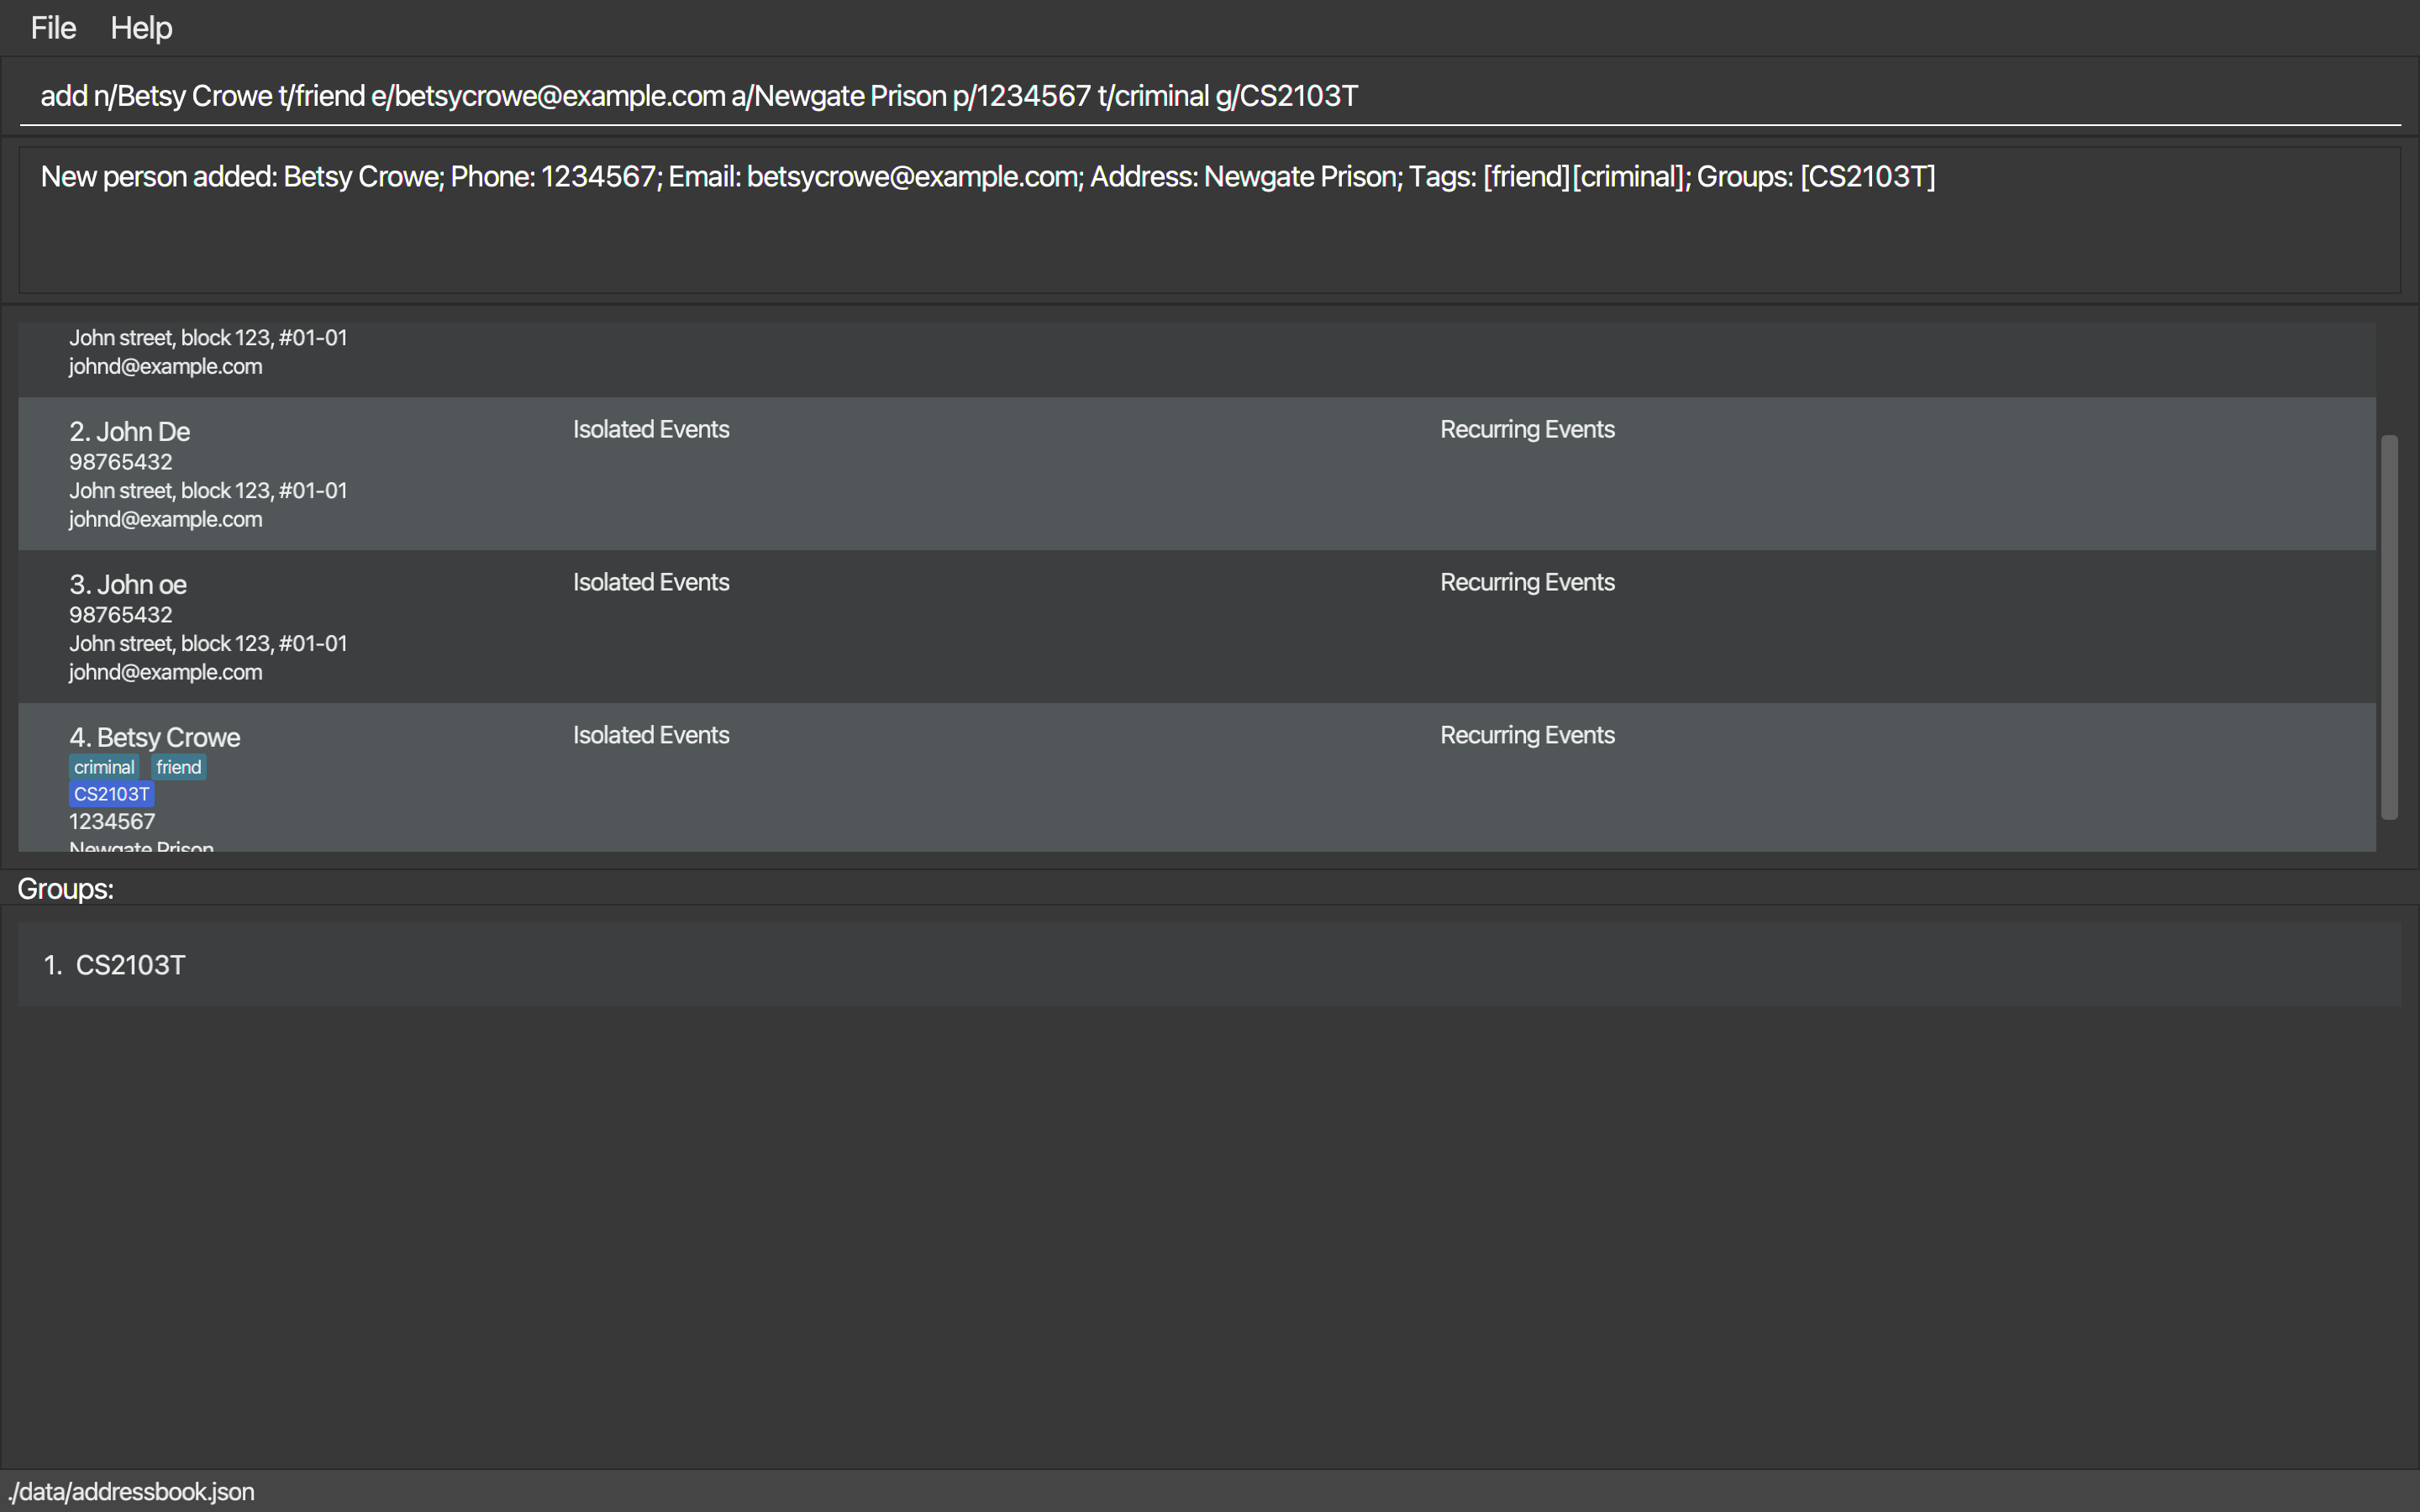Select CS2103T in the Groups list
Viewport: 2420px width, 1512px height.
click(x=130, y=965)
